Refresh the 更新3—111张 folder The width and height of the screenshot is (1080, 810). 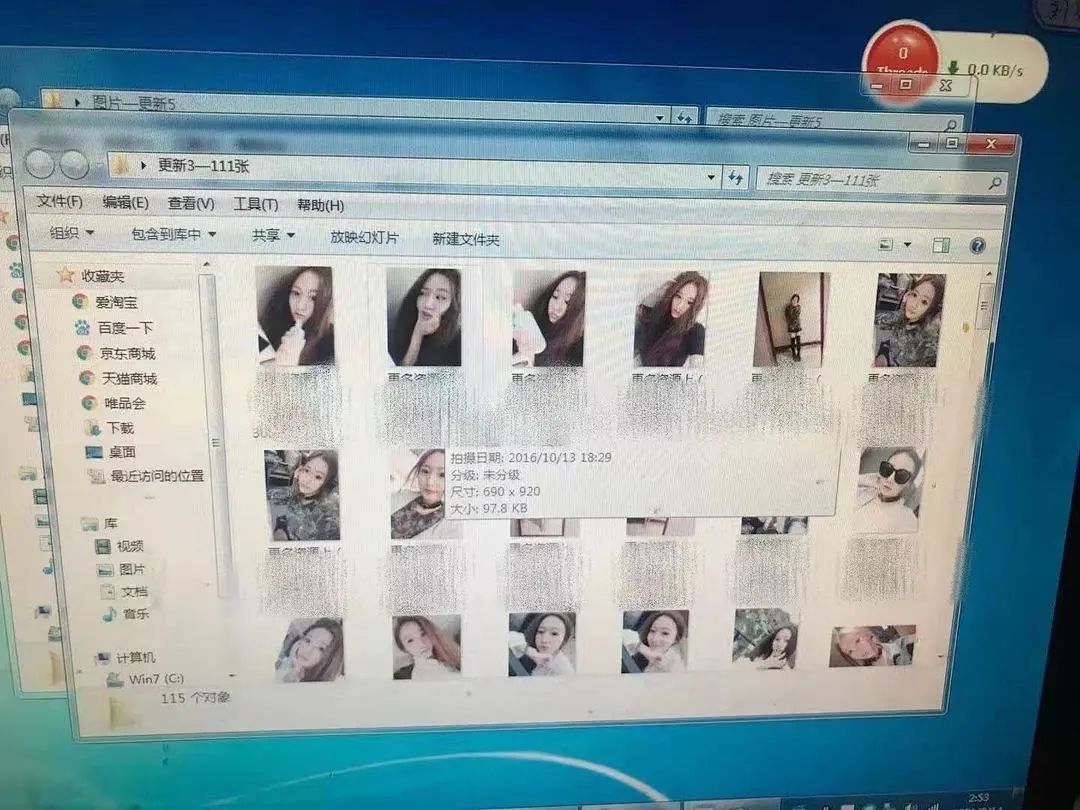[736, 178]
